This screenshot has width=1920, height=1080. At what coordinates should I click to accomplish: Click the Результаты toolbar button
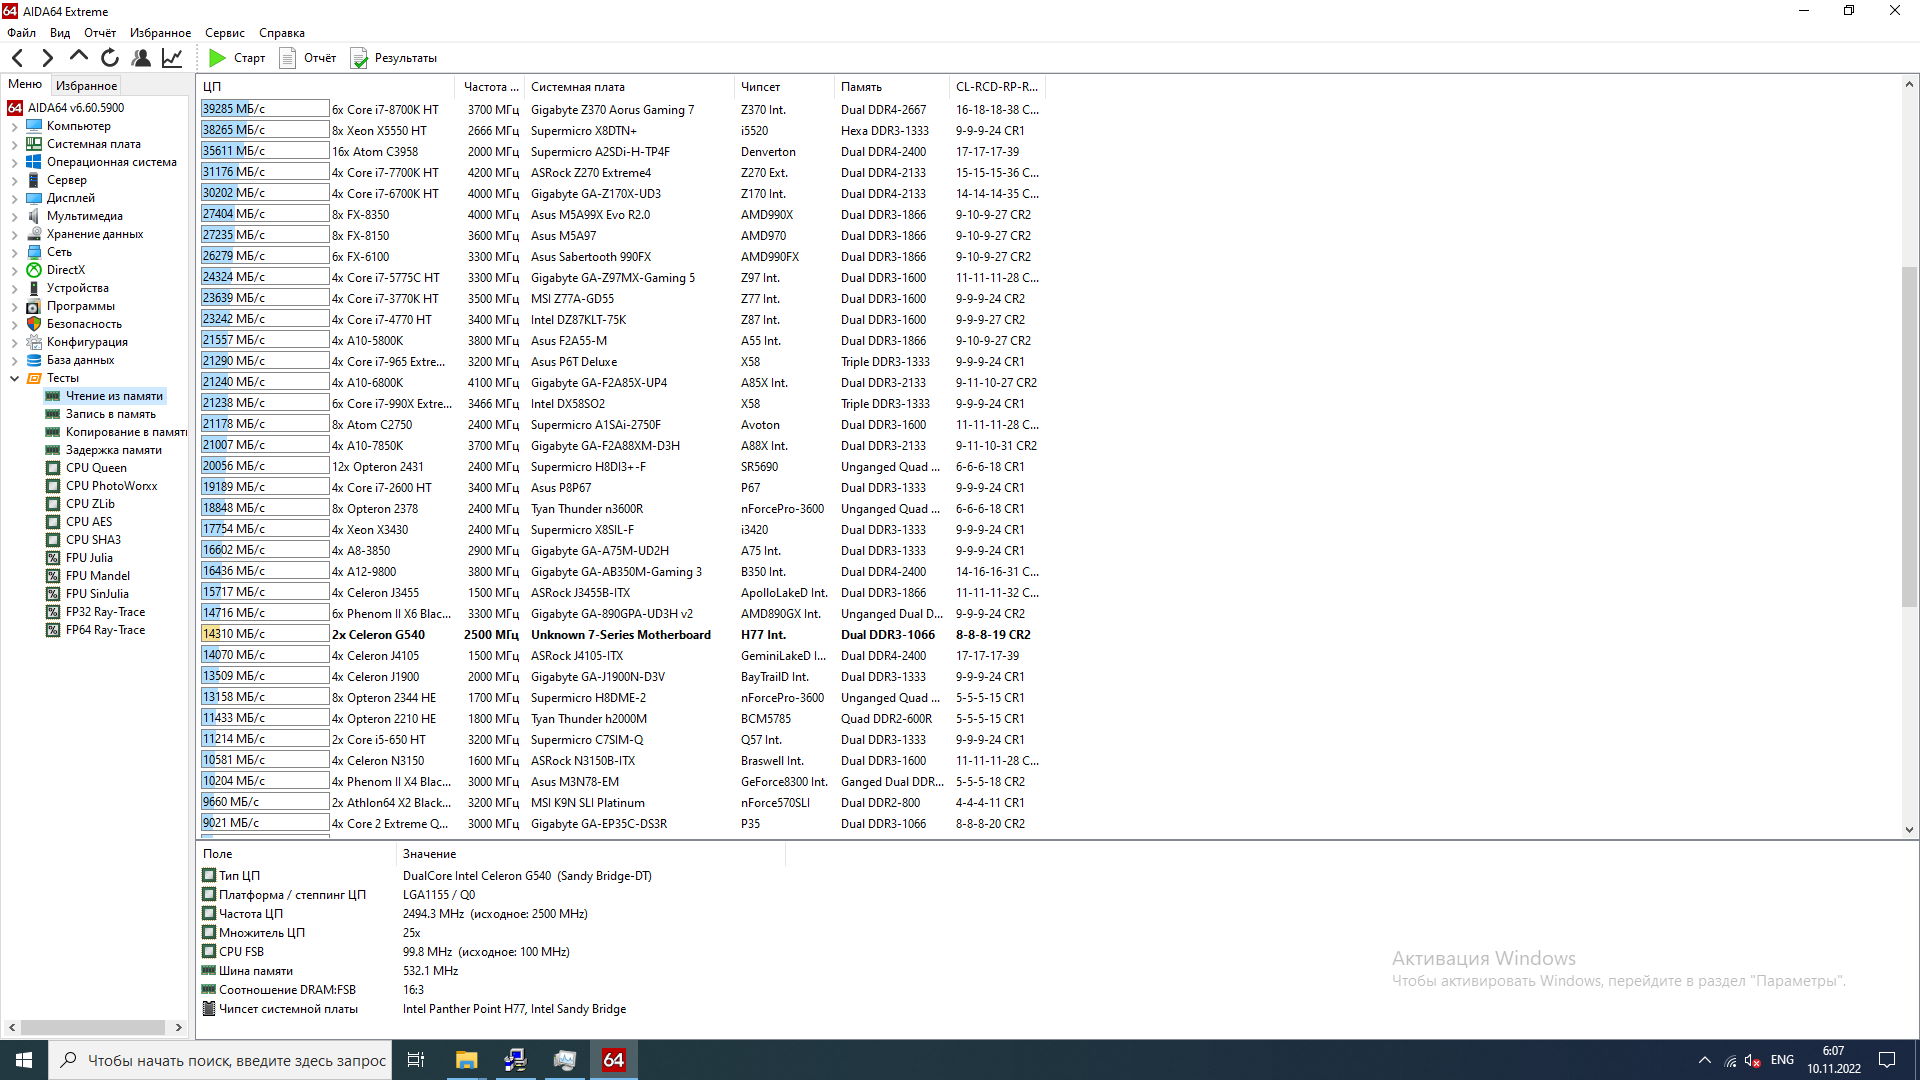click(x=394, y=58)
